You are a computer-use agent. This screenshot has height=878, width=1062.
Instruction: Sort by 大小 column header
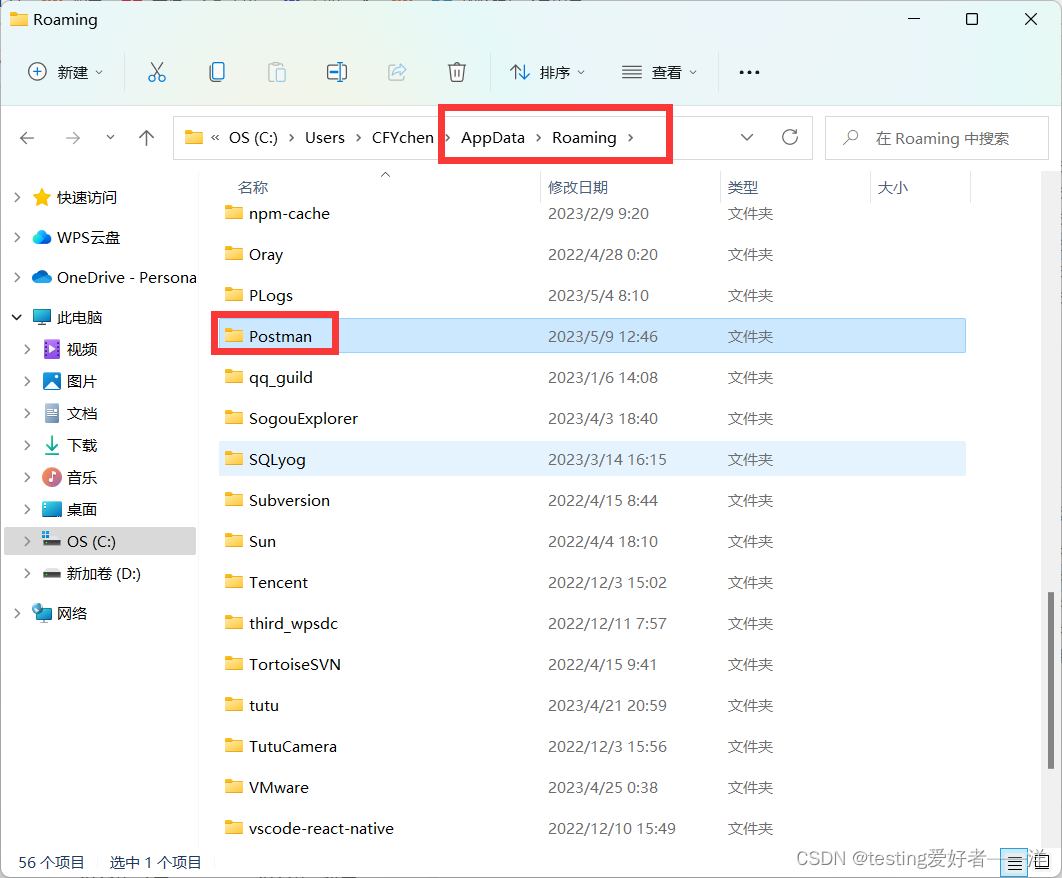click(893, 188)
